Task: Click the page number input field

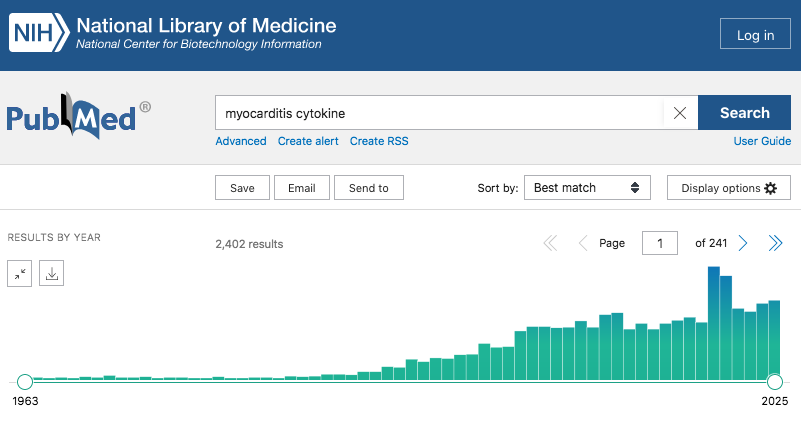Action: (x=660, y=243)
